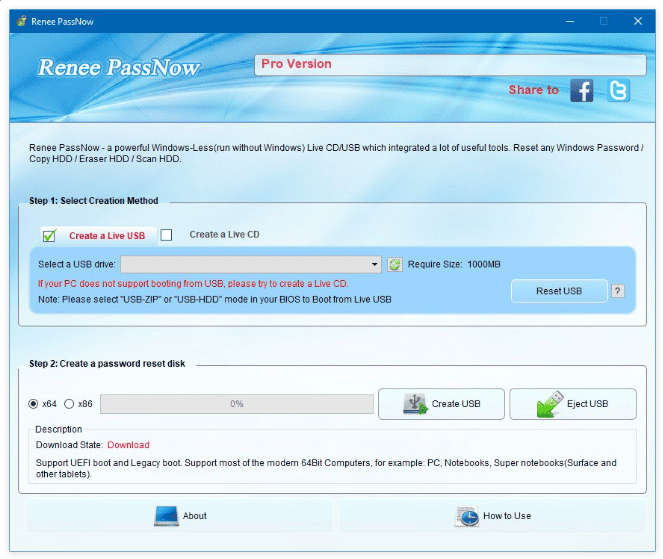The width and height of the screenshot is (663, 559).
Task: Check Create a Live USB option
Action: tap(49, 236)
